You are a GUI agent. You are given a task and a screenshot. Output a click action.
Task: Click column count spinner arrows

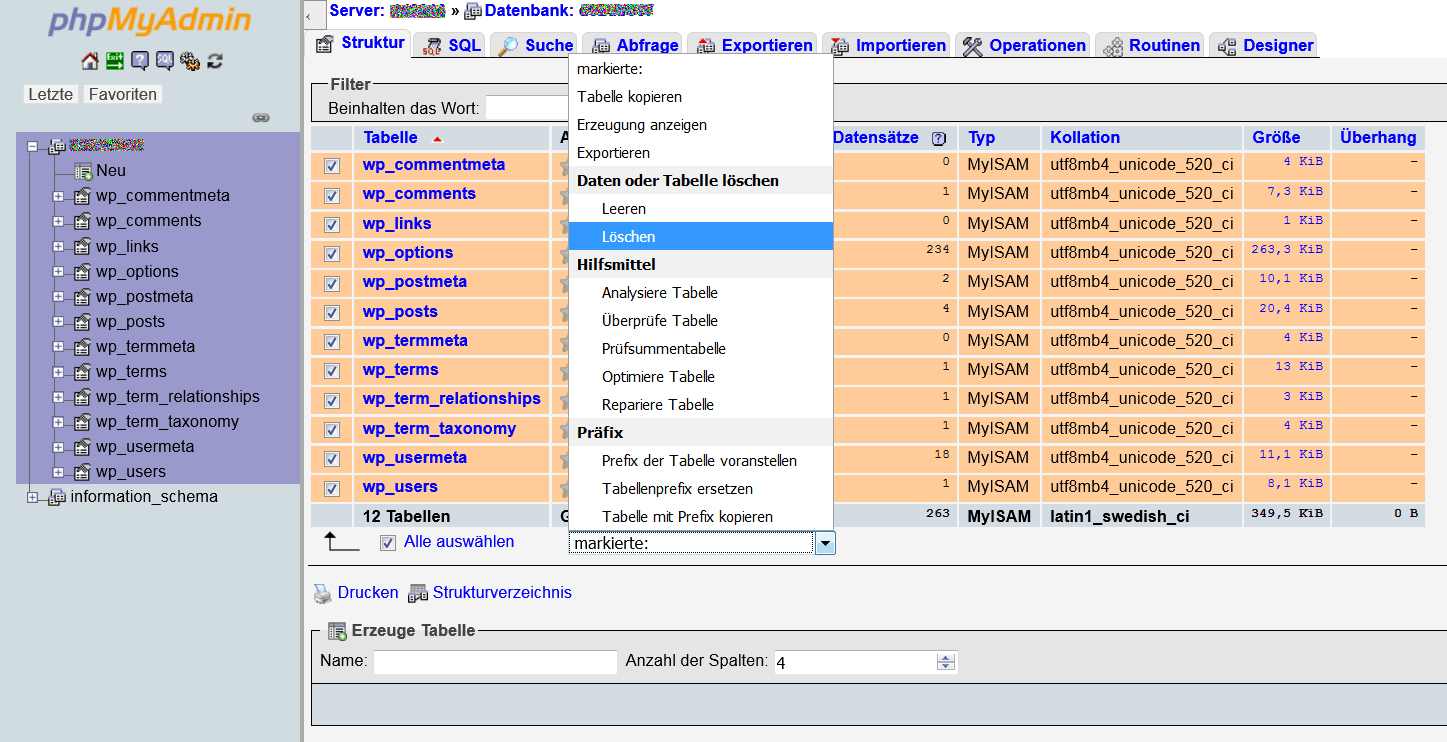point(946,662)
